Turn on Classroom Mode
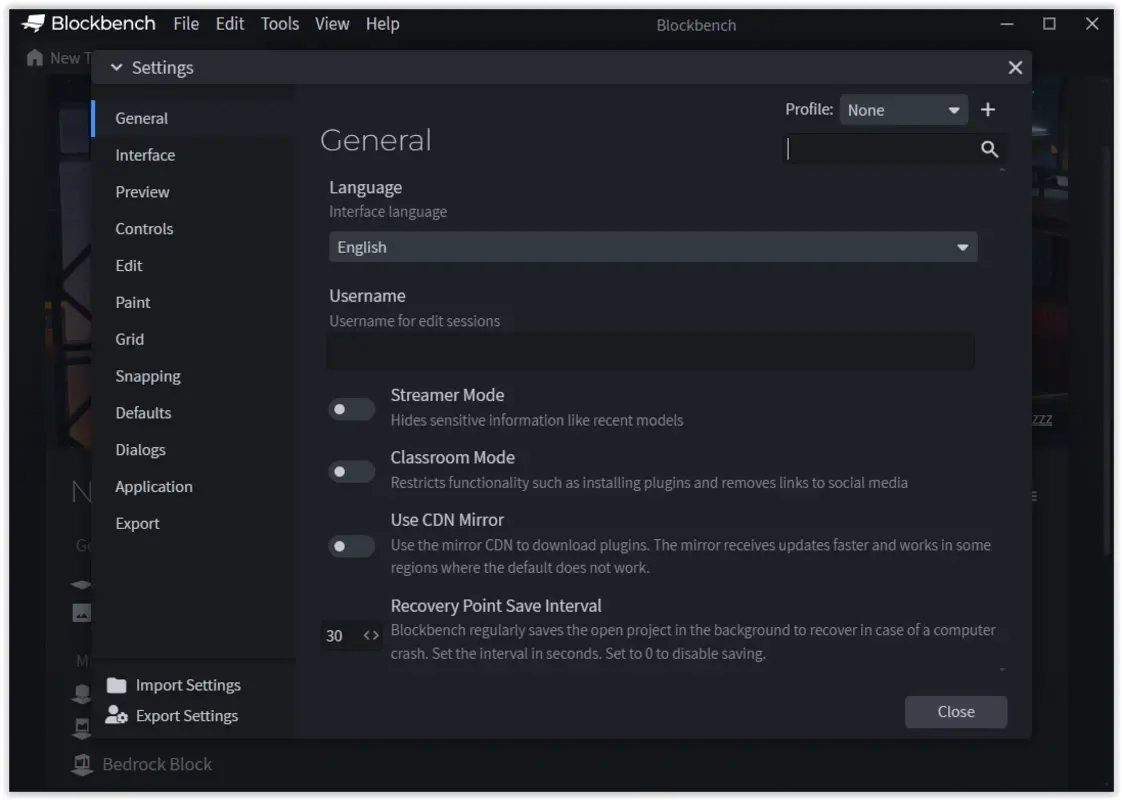This screenshot has height=800, width=1122. (x=352, y=471)
